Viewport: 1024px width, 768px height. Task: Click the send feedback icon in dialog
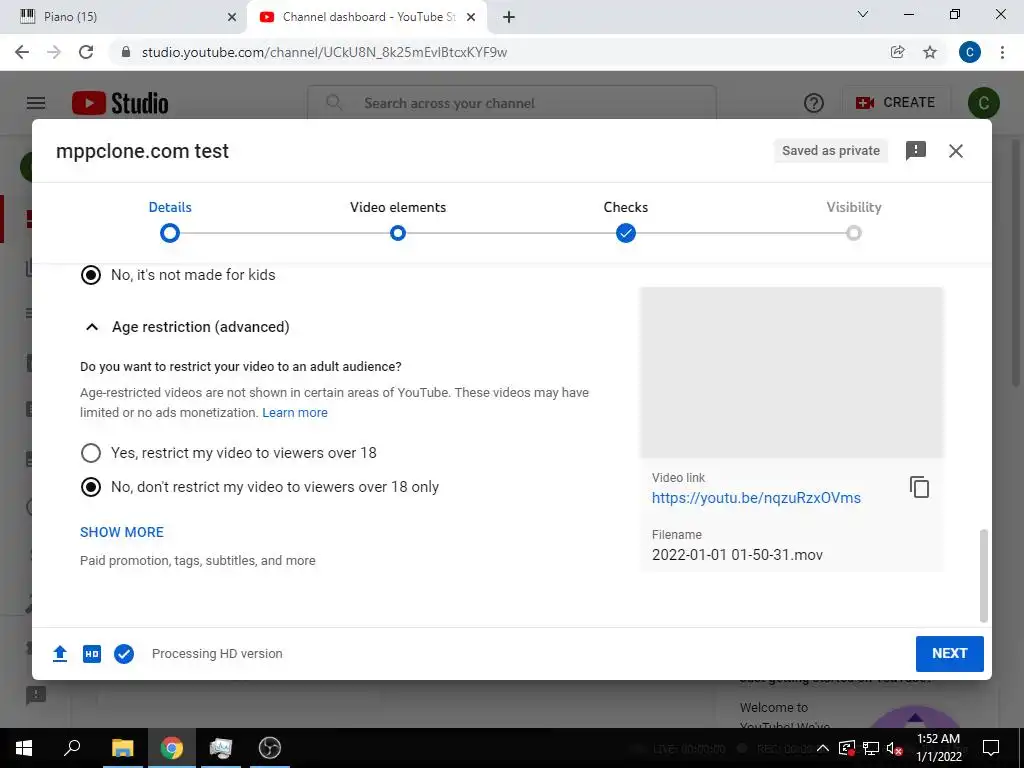(916, 151)
